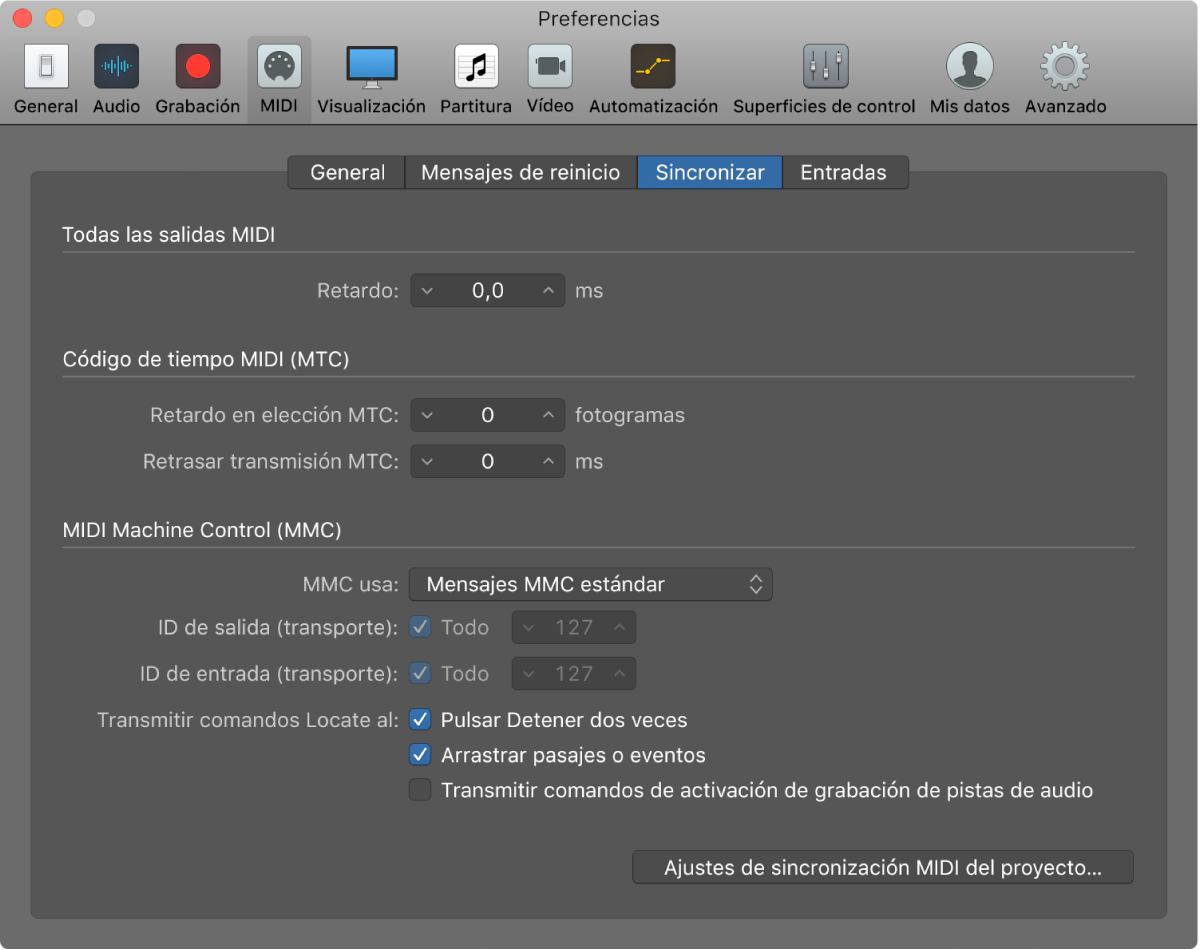Open the MMC usa dropdown menu
The width and height of the screenshot is (1200, 950).
590,584
